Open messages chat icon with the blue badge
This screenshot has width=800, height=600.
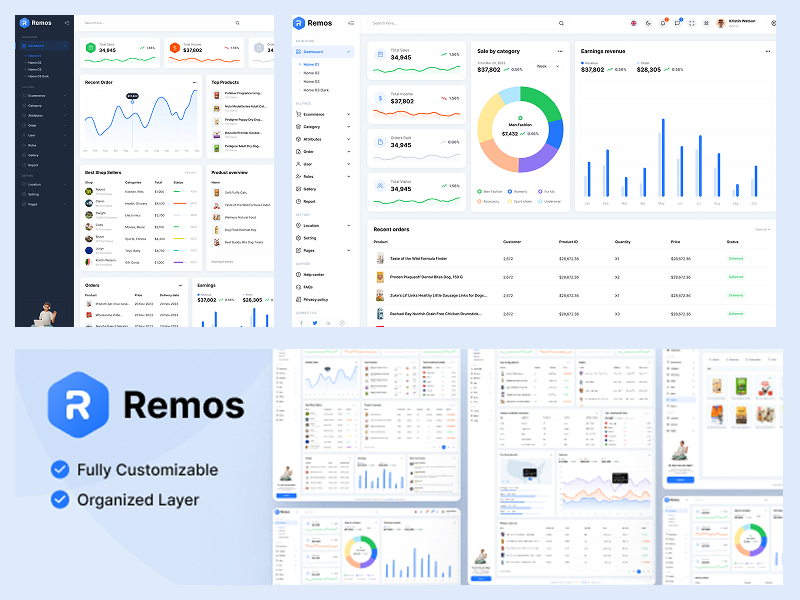coord(678,23)
